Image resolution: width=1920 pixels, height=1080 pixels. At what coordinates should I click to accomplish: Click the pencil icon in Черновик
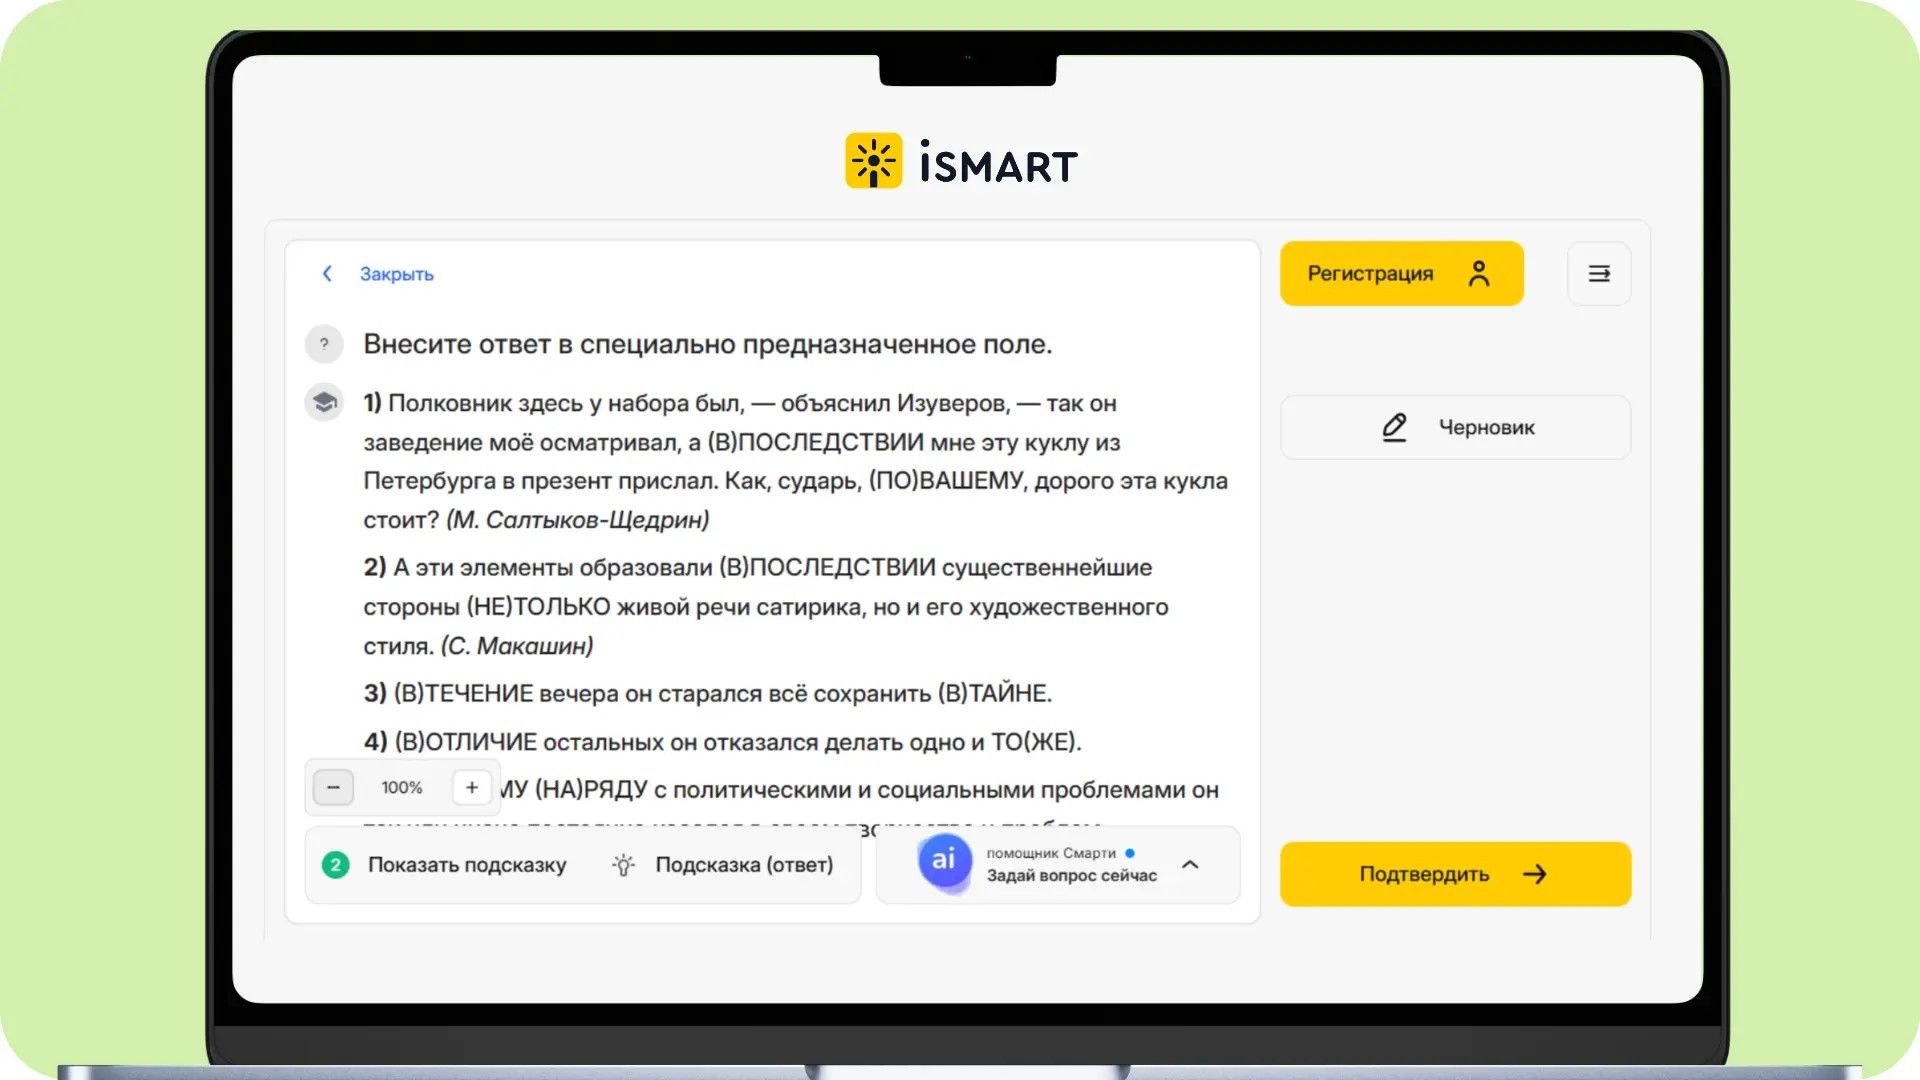pyautogui.click(x=1394, y=428)
